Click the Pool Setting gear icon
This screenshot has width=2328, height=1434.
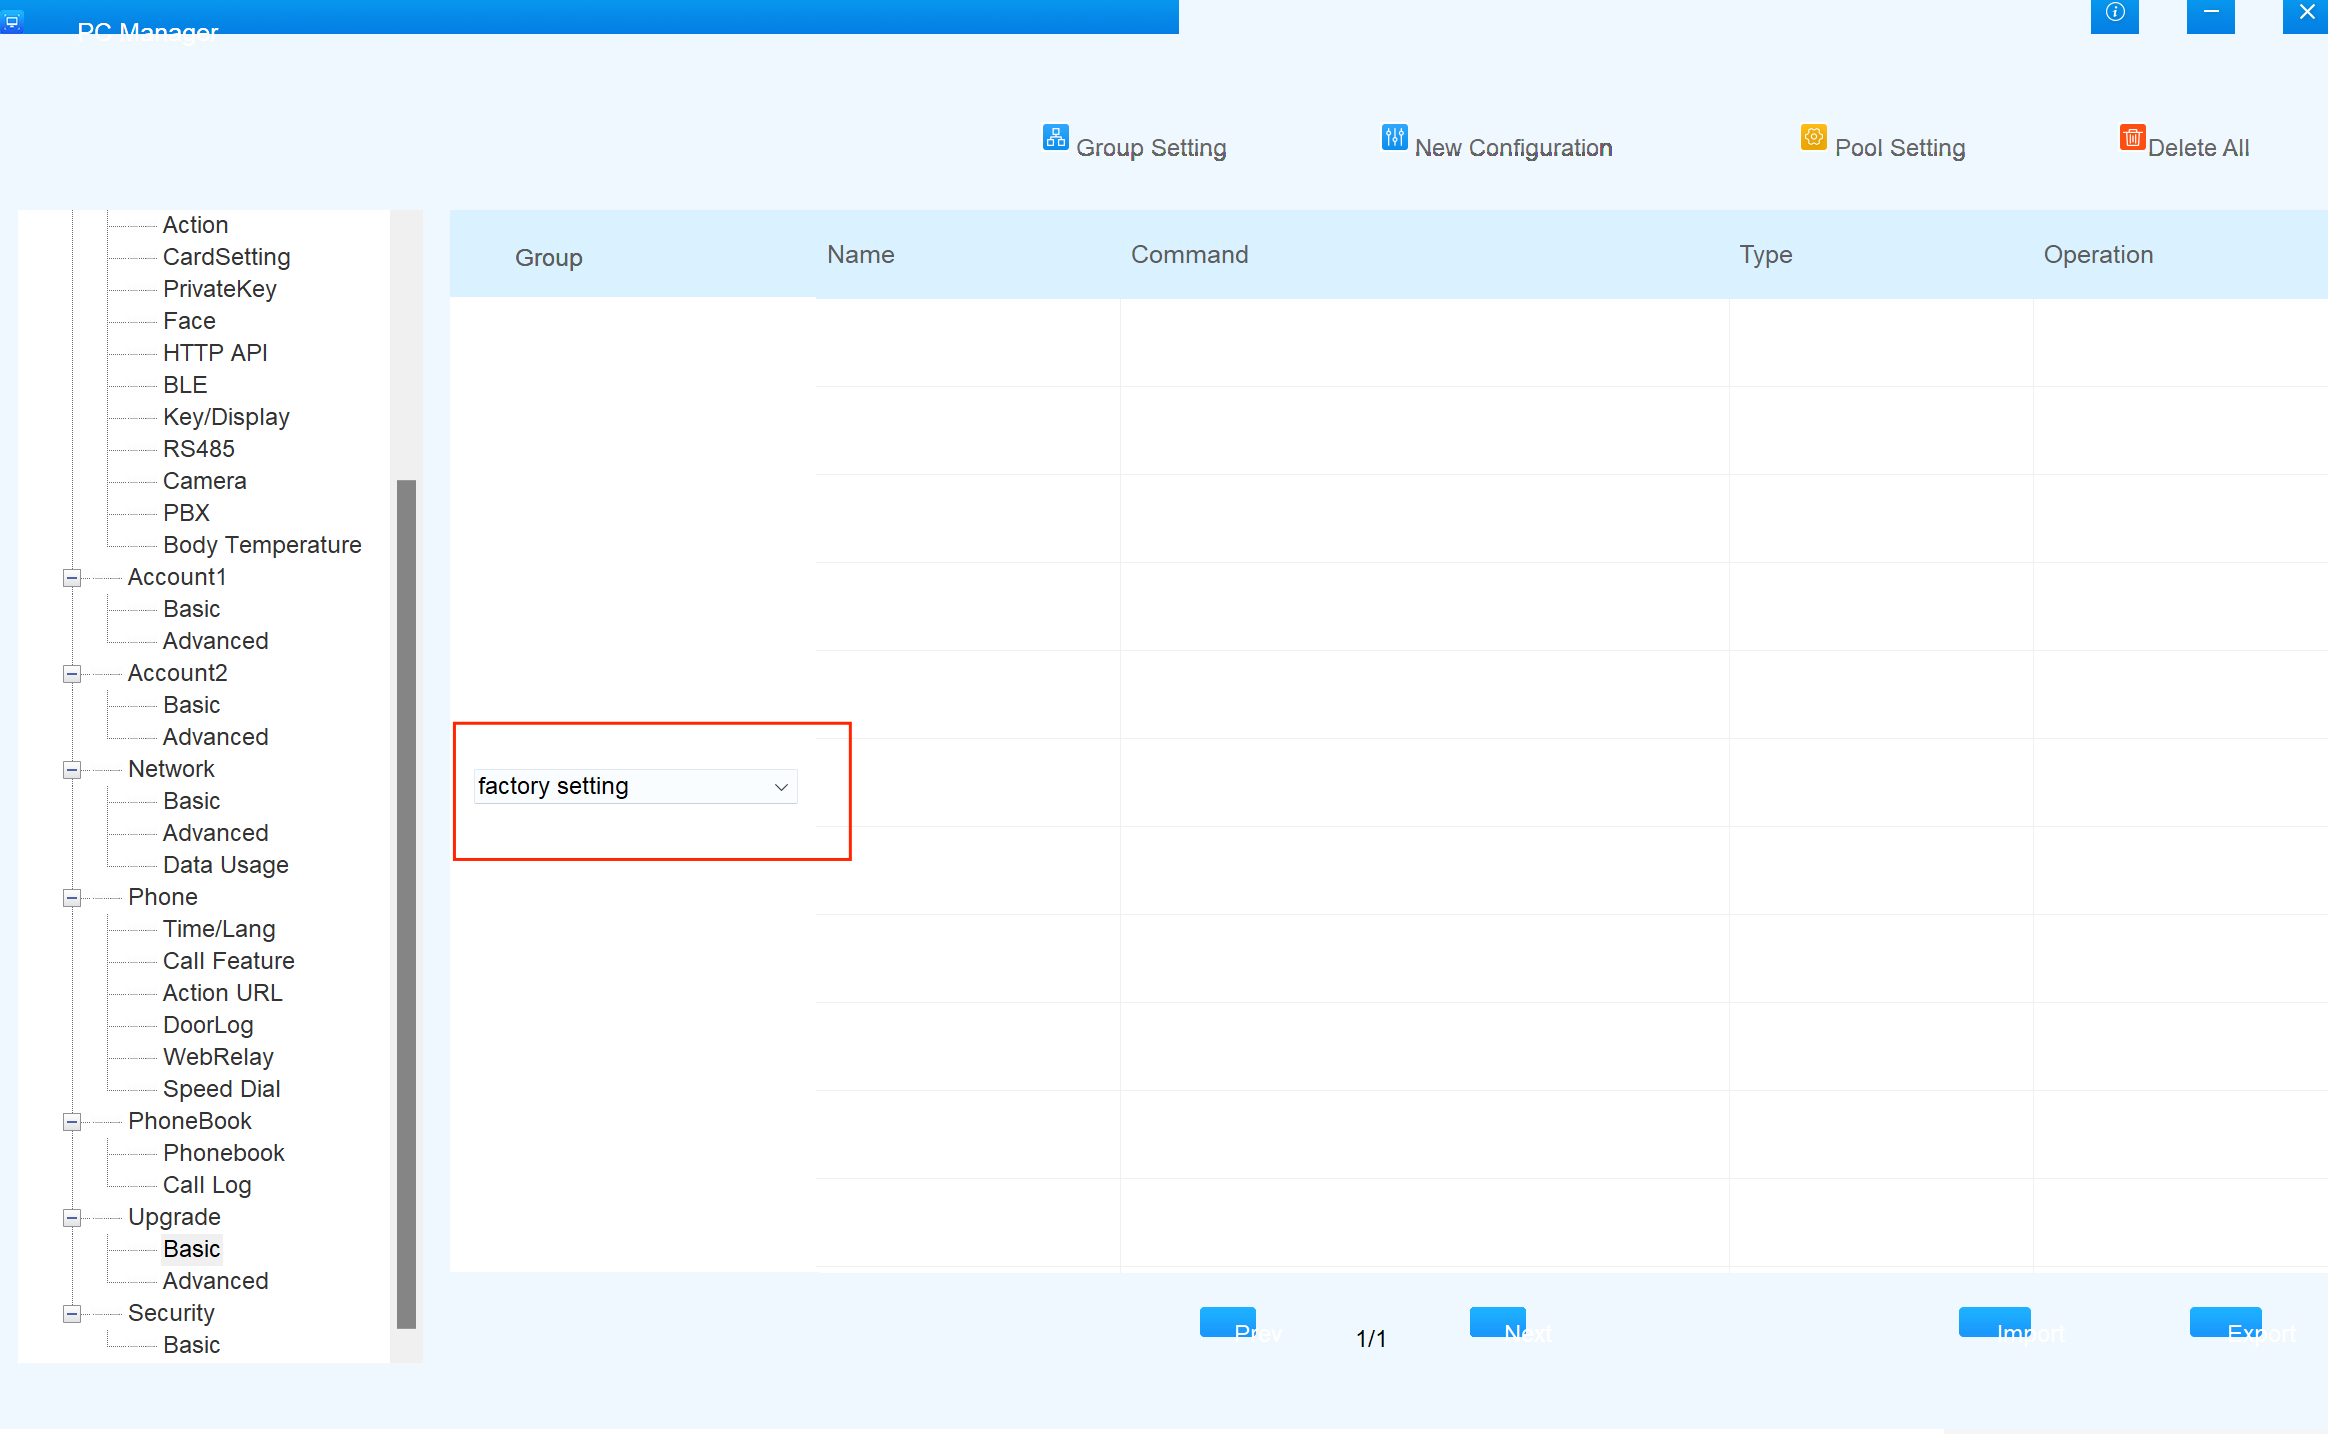[x=1813, y=137]
